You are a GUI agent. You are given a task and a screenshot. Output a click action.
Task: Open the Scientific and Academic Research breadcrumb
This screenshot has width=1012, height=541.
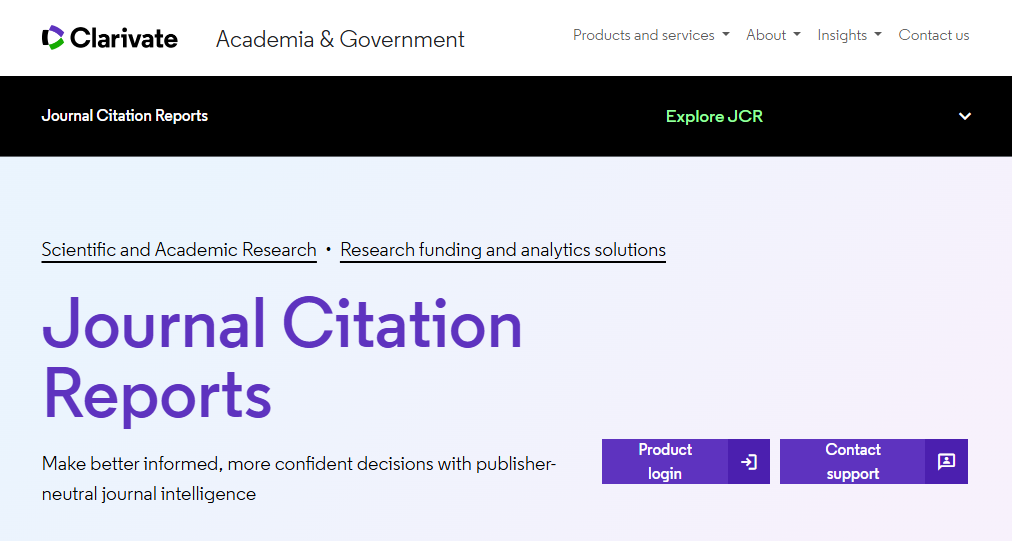point(179,250)
